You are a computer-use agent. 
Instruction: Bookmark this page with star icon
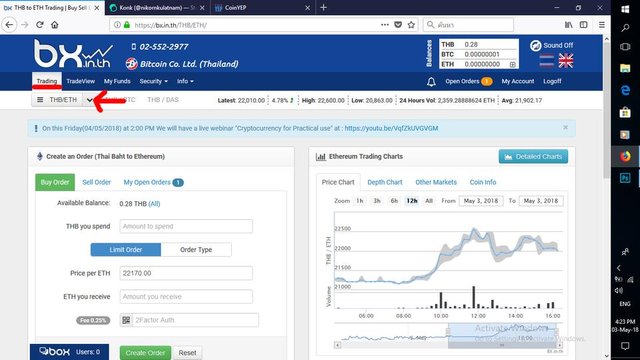click(x=411, y=25)
